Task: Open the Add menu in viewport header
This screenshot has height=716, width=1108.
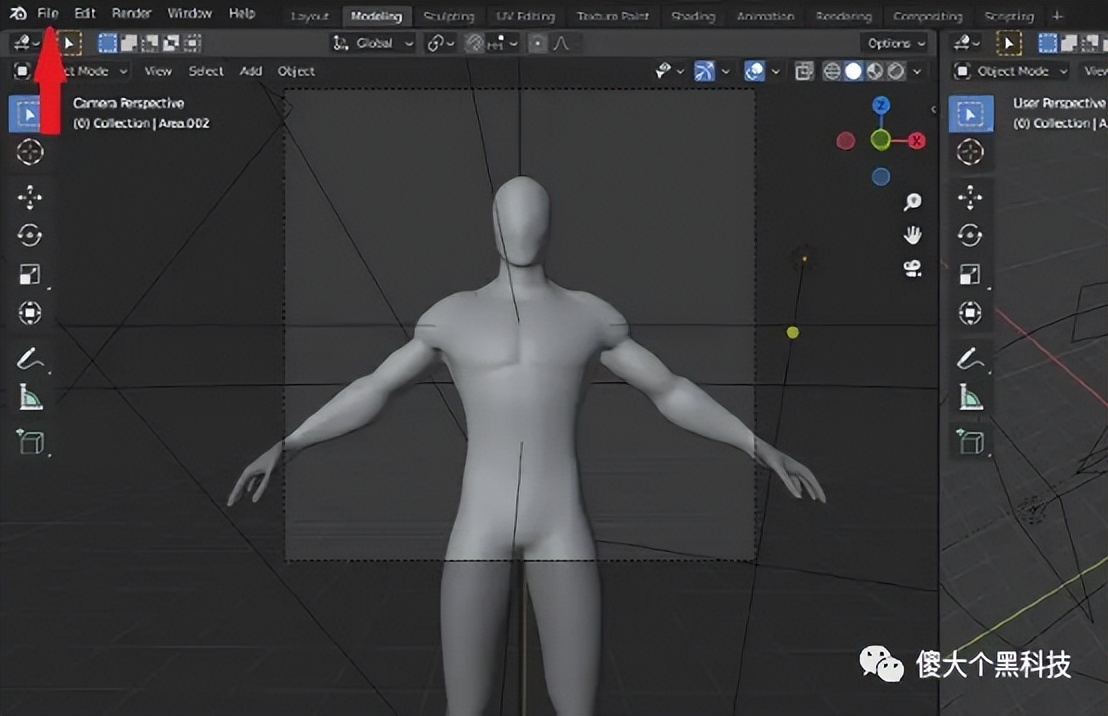Action: click(251, 71)
